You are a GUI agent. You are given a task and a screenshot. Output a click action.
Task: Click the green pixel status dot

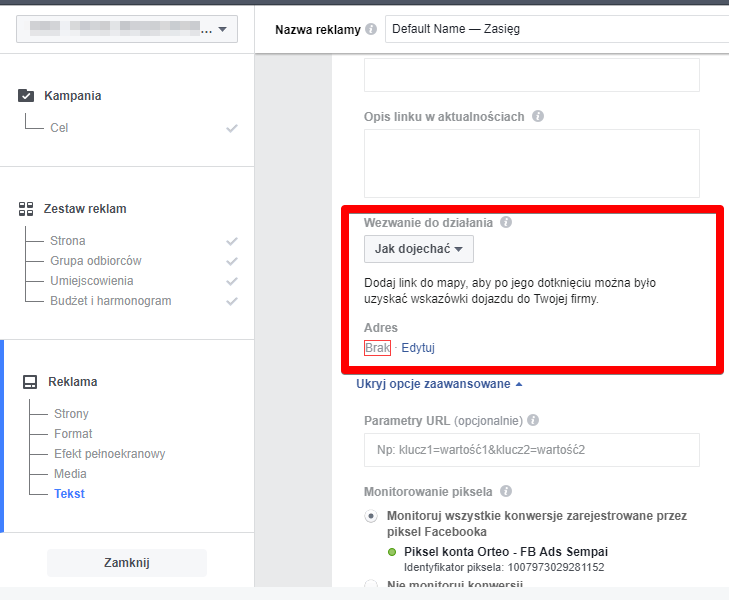click(x=392, y=552)
